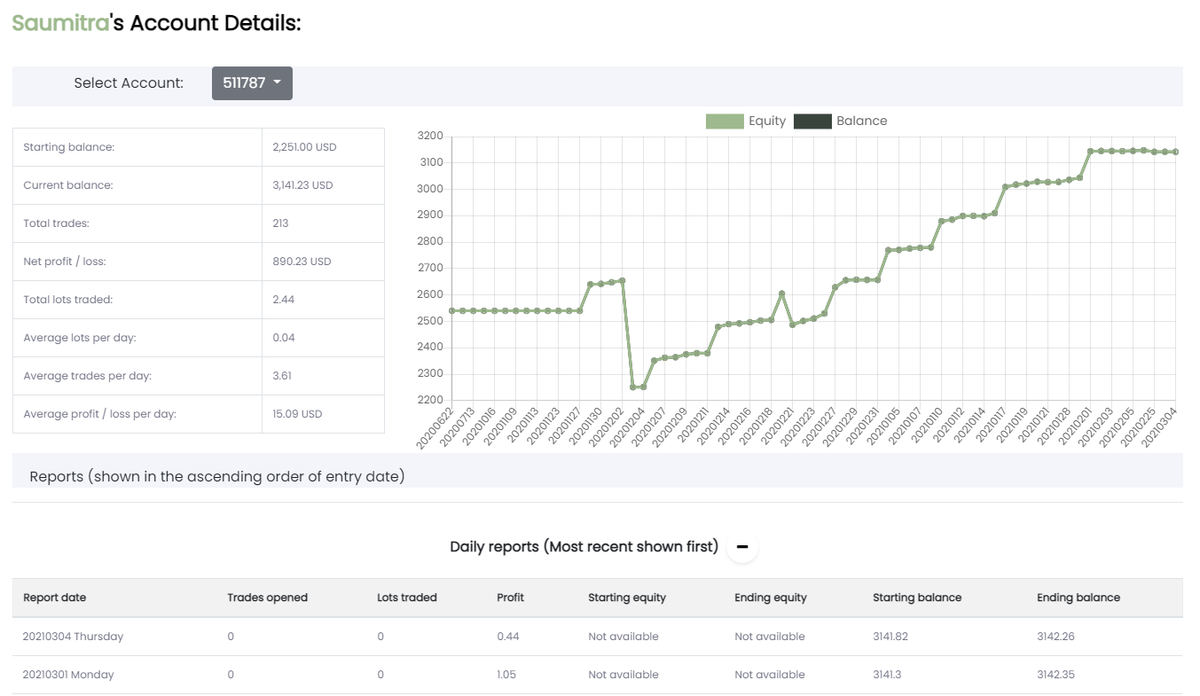Click the Ending balance column header

coord(1078,597)
